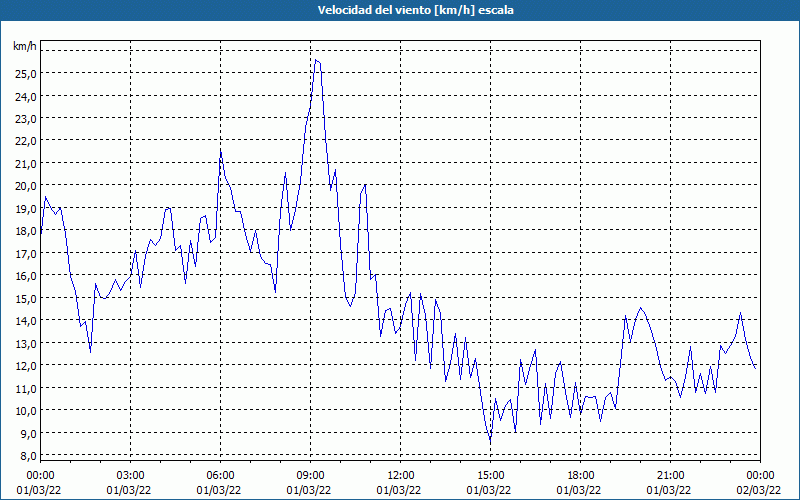Click the 11,0 y-axis value
Viewport: 800px width, 500px height.
(26, 388)
